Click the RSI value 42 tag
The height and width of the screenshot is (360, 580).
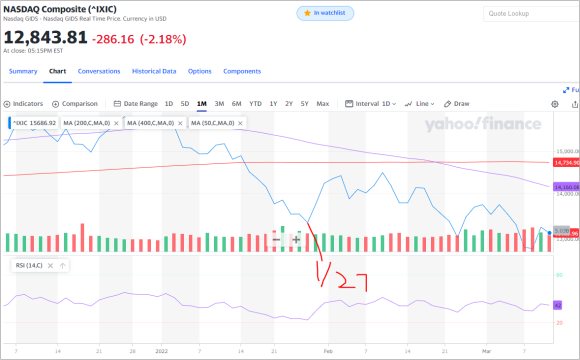coord(558,305)
